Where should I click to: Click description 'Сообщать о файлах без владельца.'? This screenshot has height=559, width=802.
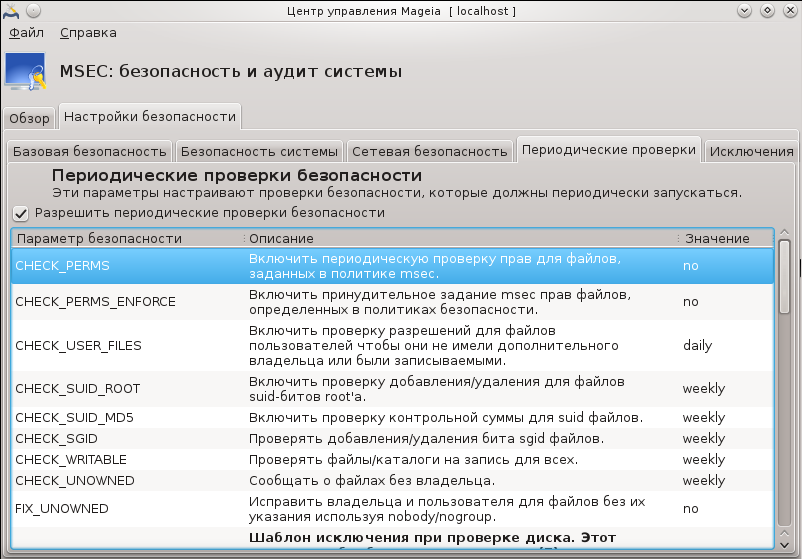[372, 481]
